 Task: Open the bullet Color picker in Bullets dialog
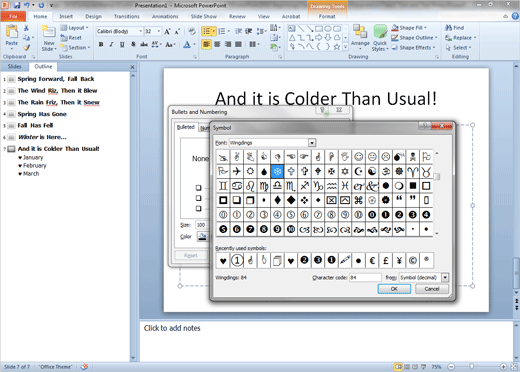click(203, 237)
